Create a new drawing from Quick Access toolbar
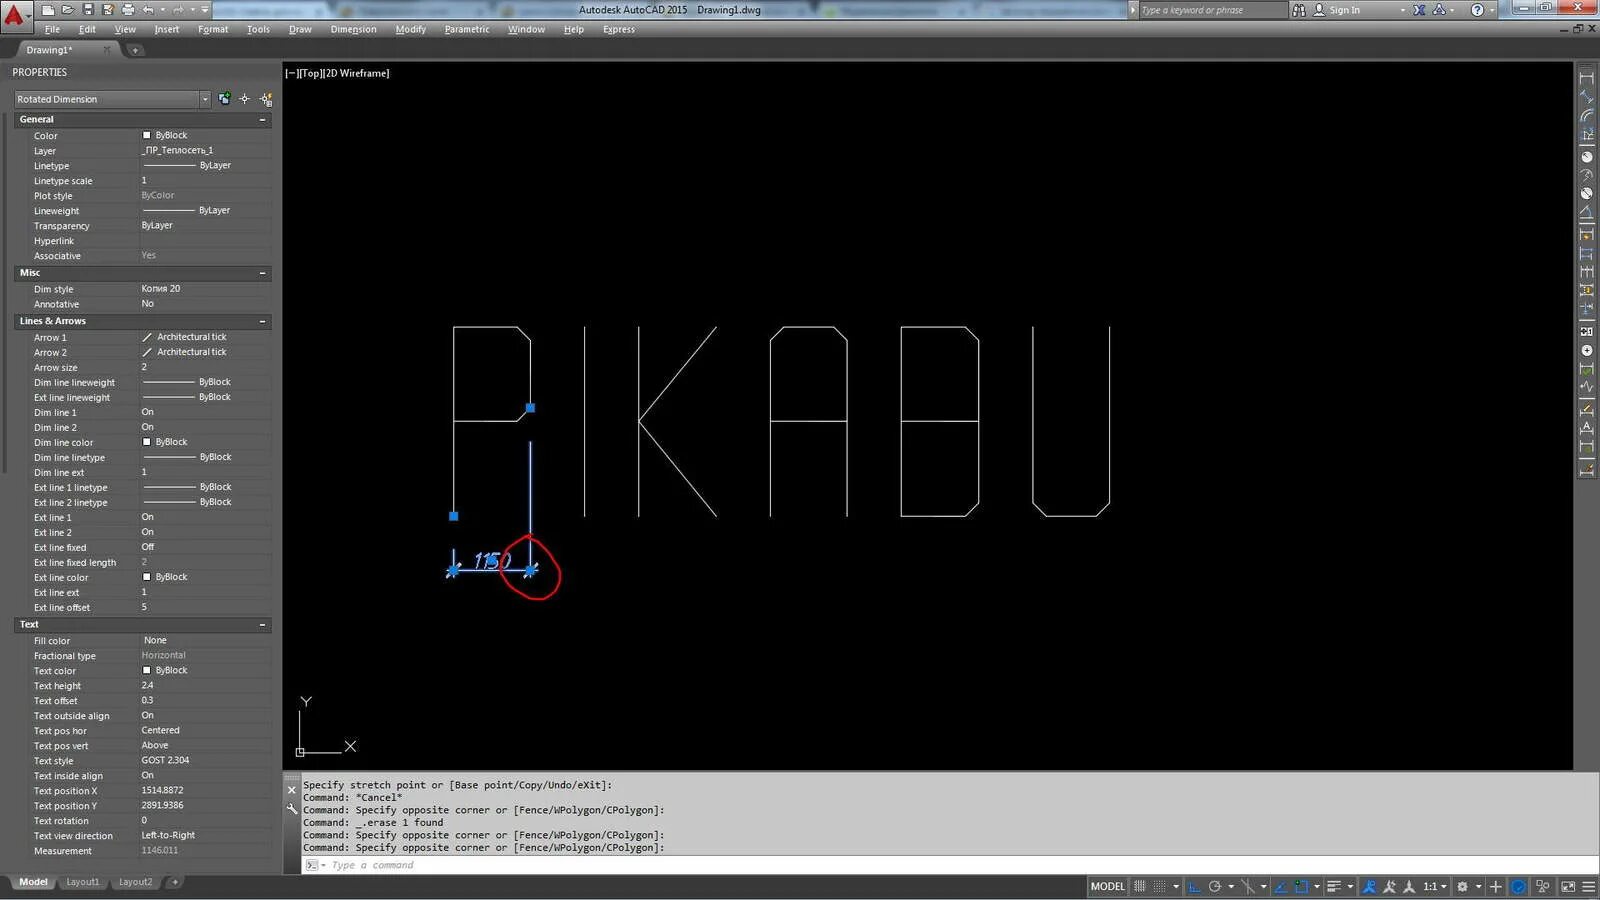This screenshot has width=1600, height=900. tap(48, 10)
